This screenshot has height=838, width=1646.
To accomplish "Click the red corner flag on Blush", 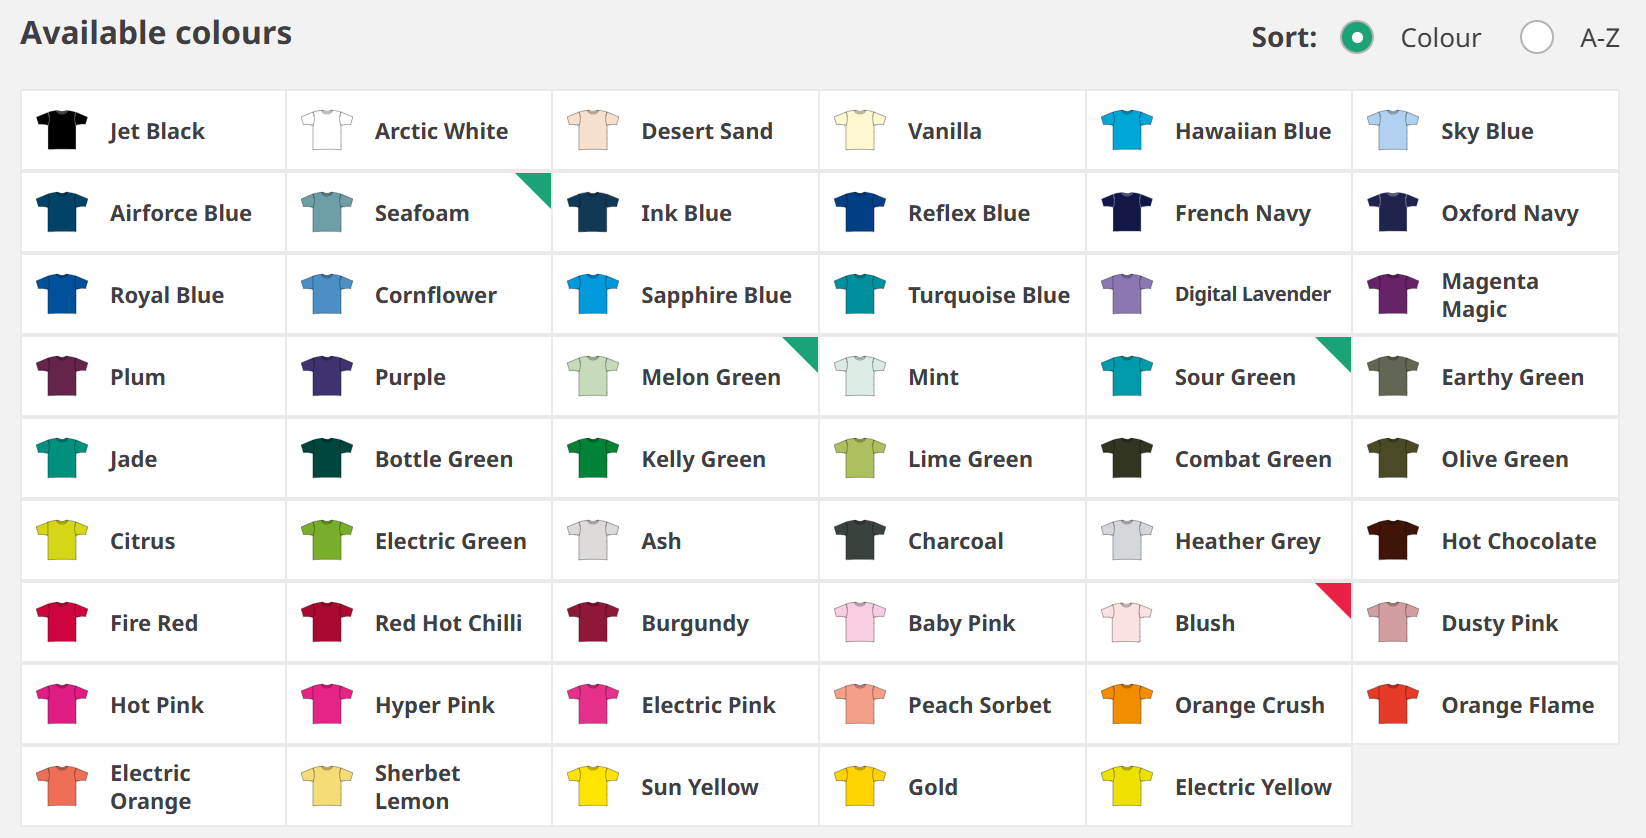I will pos(1339,595).
